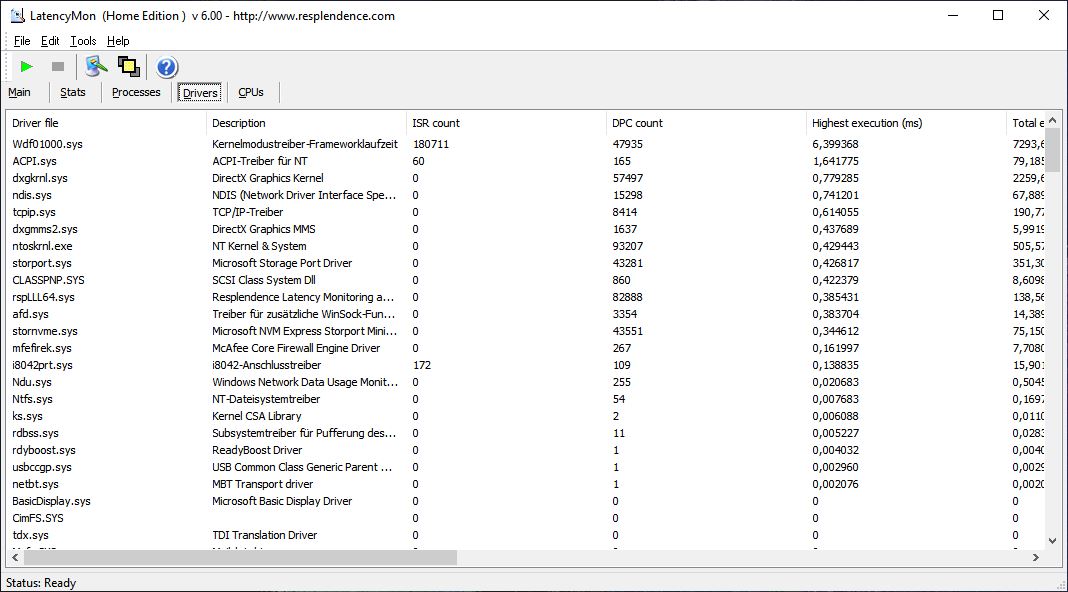This screenshot has height=592, width=1068.
Task: Select the Wdf01000.sys driver row
Action: (47, 144)
